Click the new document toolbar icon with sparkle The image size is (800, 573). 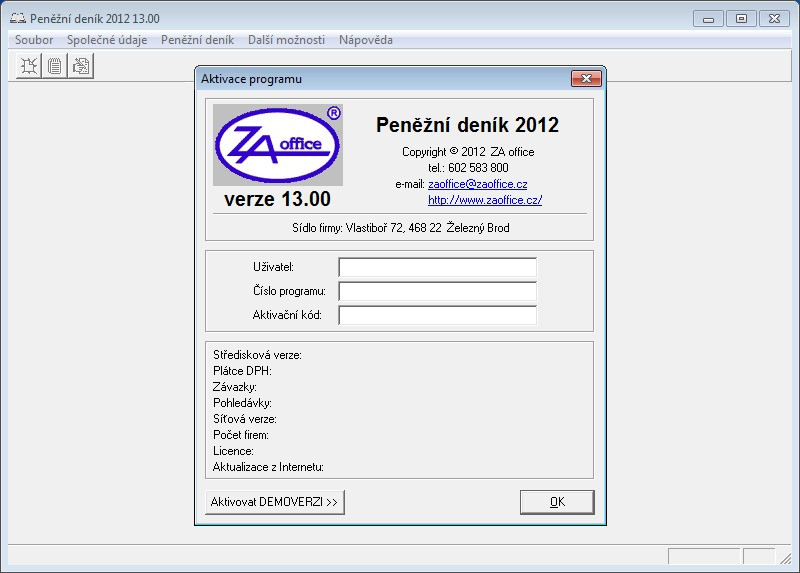click(29, 66)
